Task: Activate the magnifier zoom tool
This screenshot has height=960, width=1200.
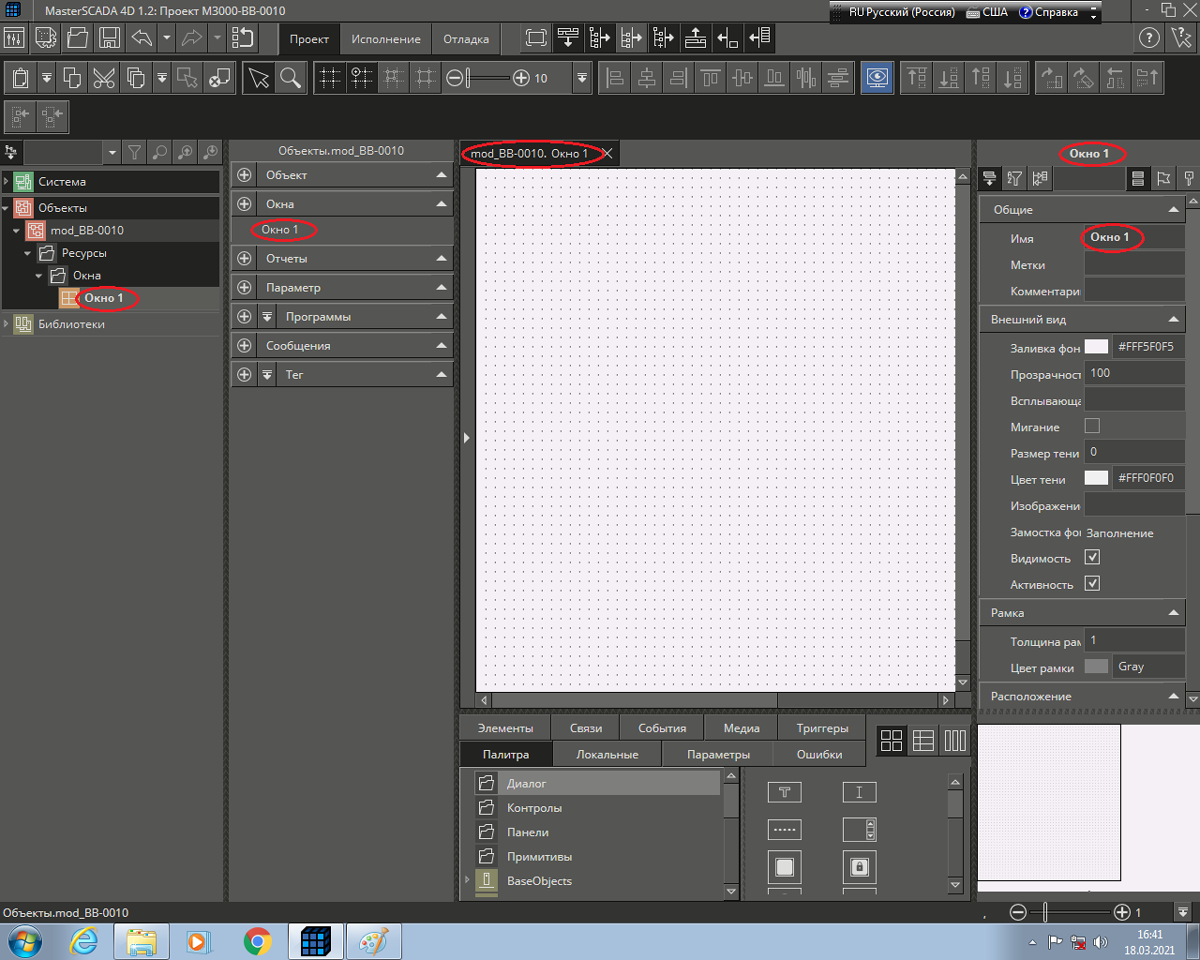Action: [290, 78]
